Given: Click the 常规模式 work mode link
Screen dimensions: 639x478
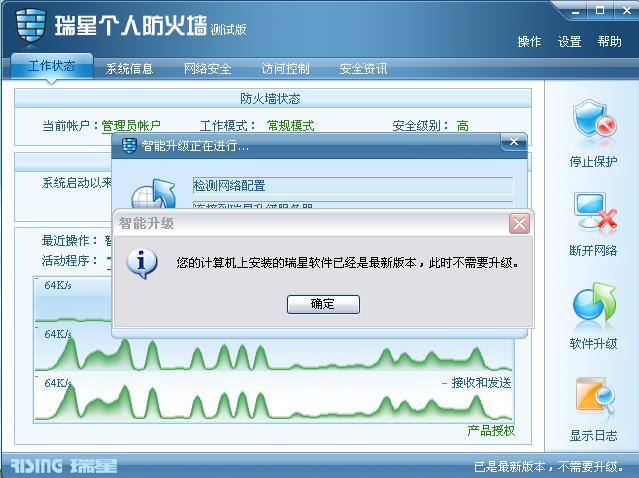Looking at the screenshot, I should tap(291, 126).
